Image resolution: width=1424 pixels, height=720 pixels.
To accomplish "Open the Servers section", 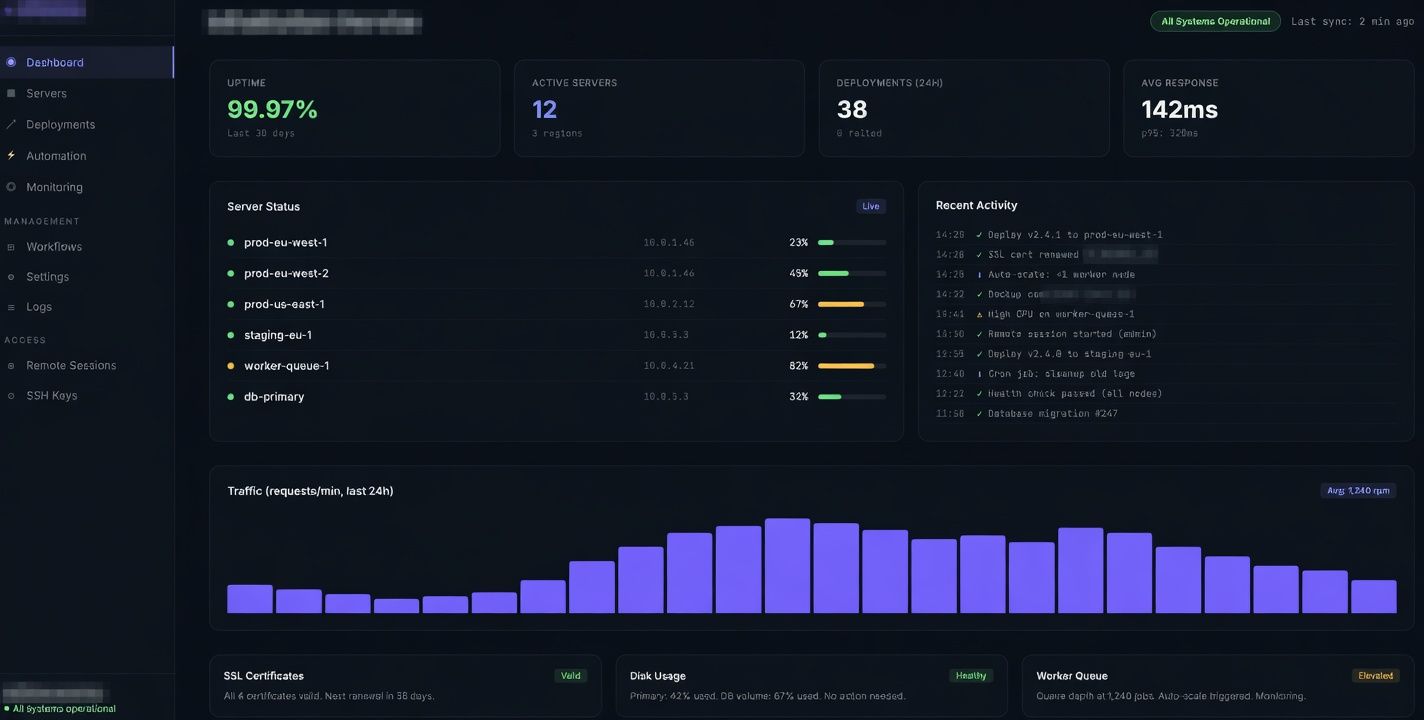I will click(87, 93).
